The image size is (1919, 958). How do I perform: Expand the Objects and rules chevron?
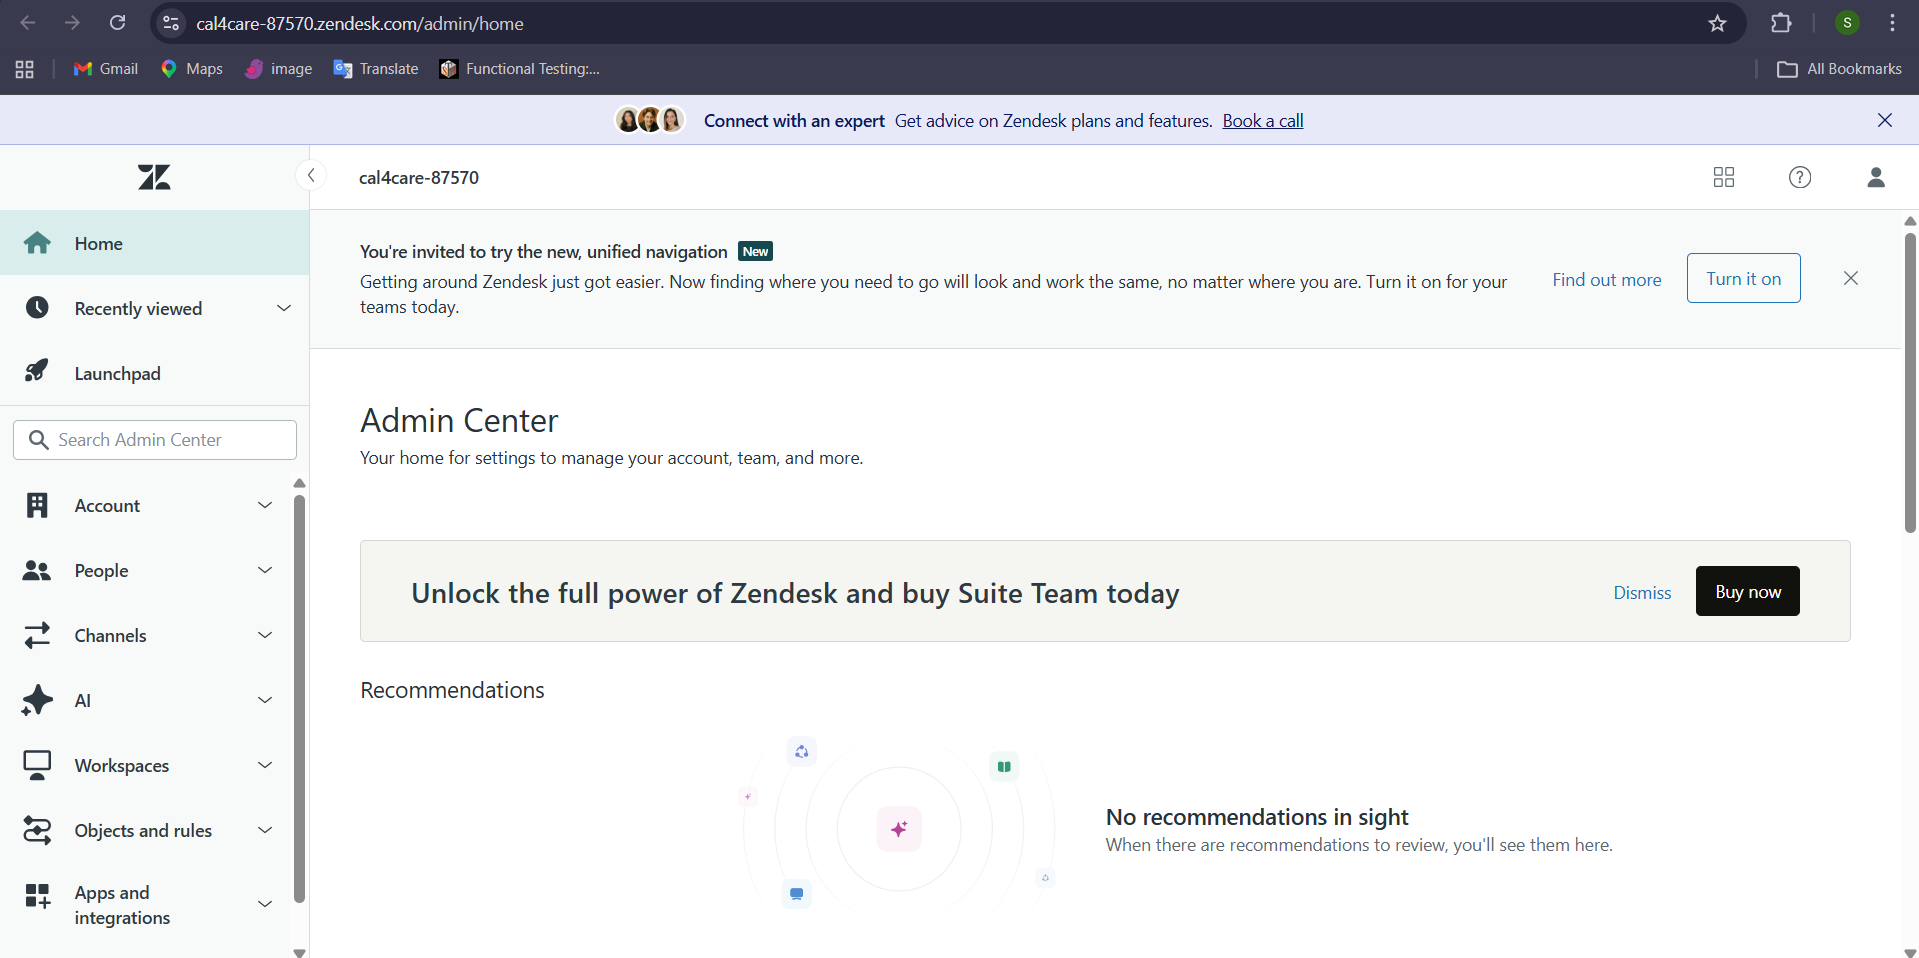(265, 830)
